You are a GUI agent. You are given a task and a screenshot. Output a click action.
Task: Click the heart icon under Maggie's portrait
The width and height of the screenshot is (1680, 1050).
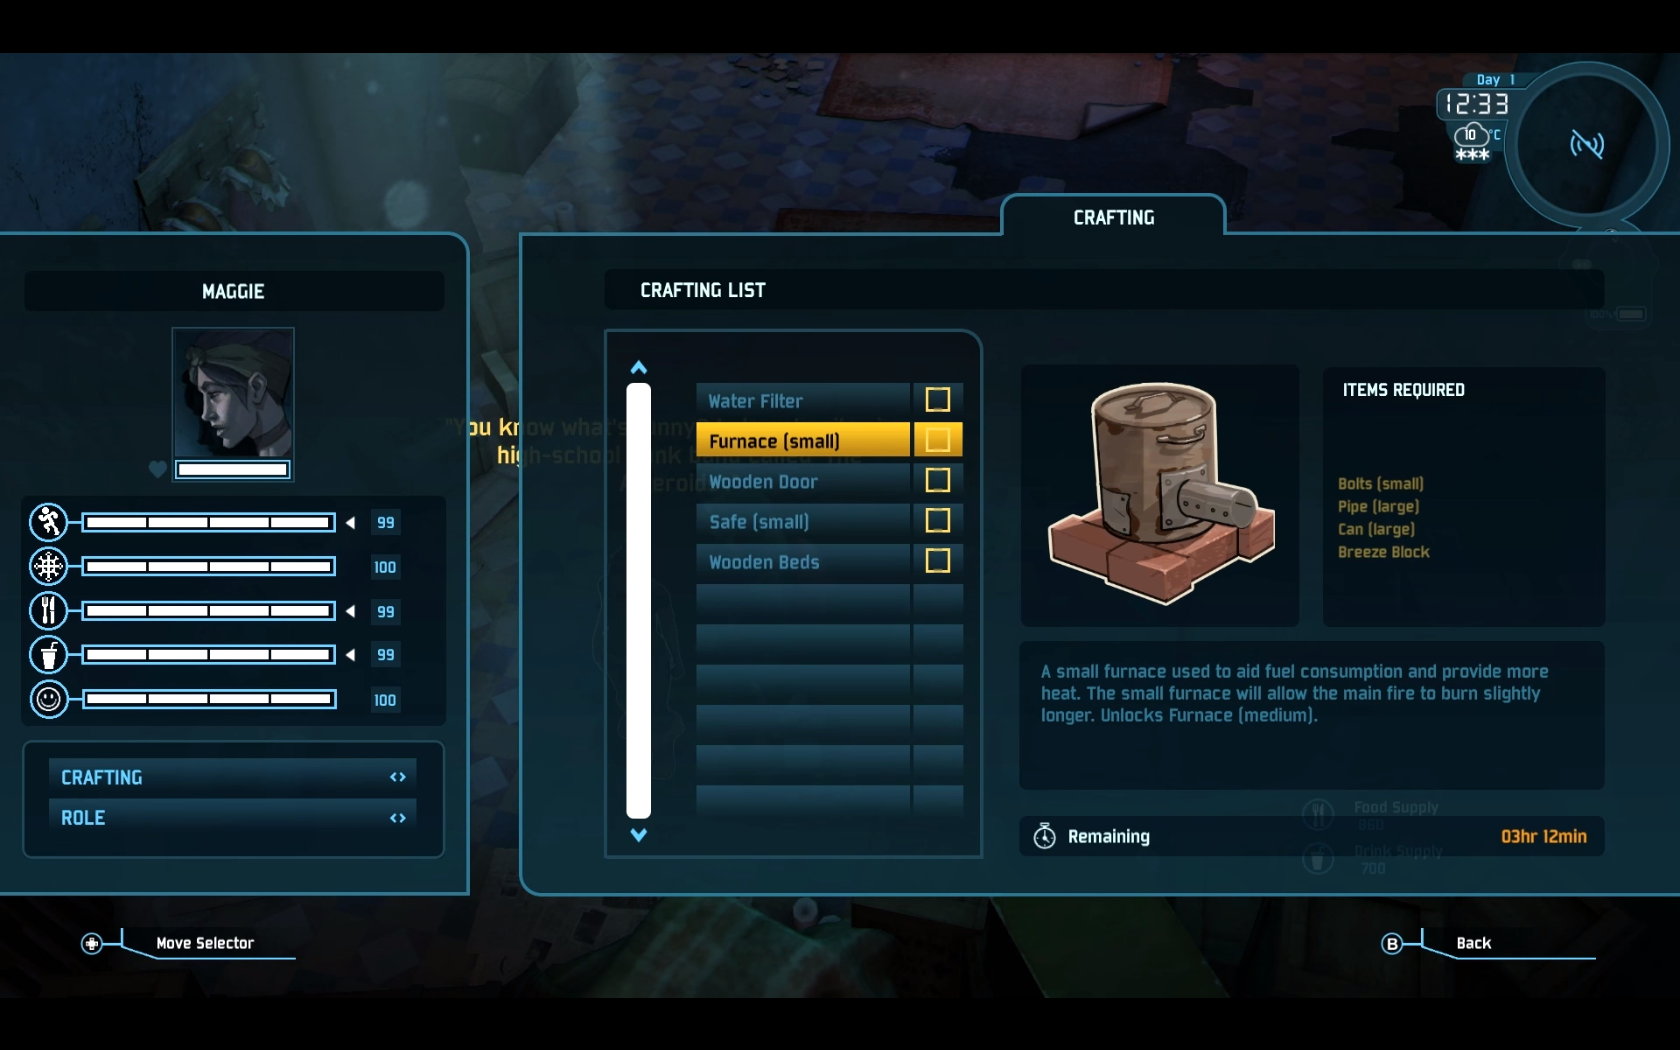pos(157,469)
